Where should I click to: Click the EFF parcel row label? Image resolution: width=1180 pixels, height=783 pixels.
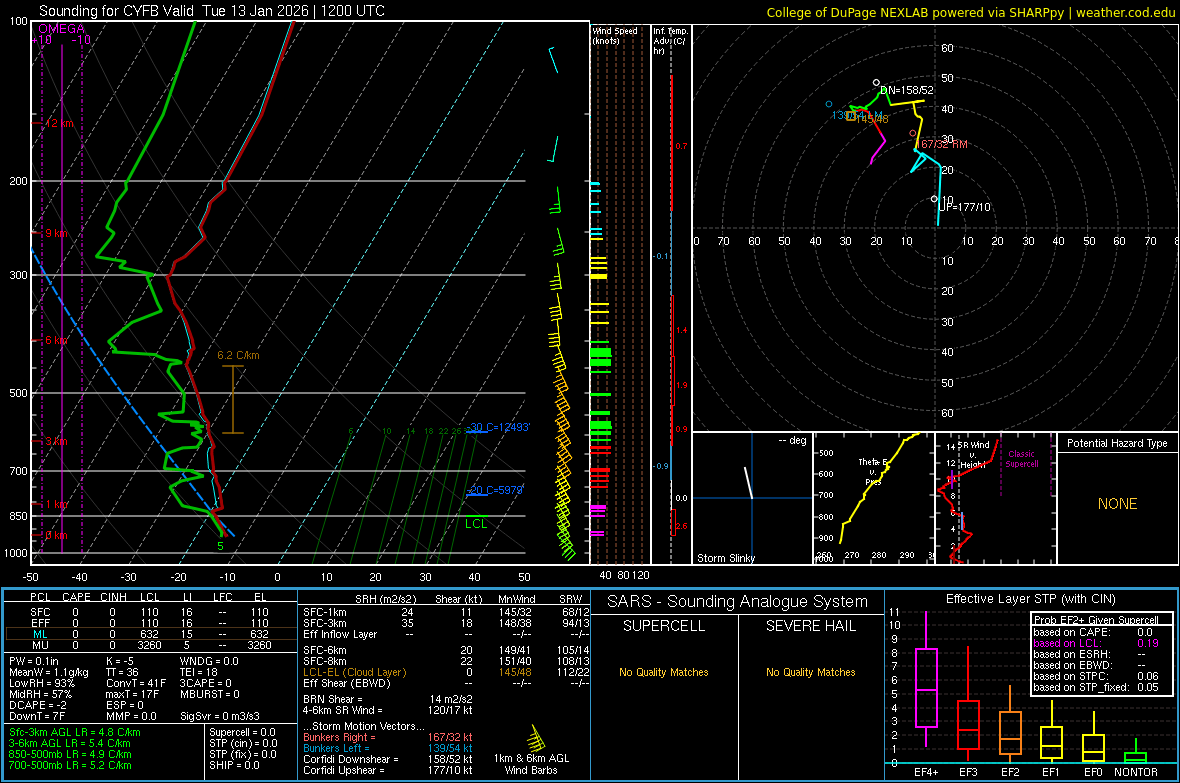pyautogui.click(x=40, y=623)
